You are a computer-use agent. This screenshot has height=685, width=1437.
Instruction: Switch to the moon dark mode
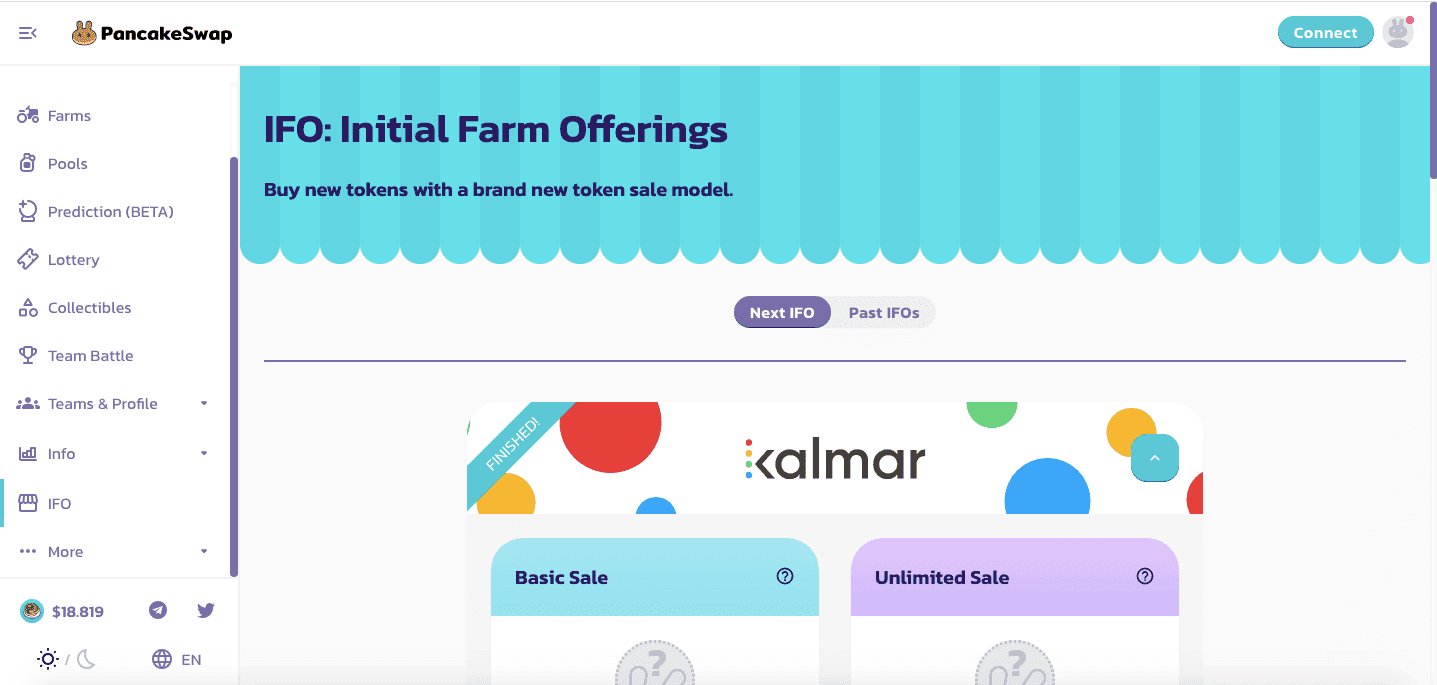coord(87,659)
